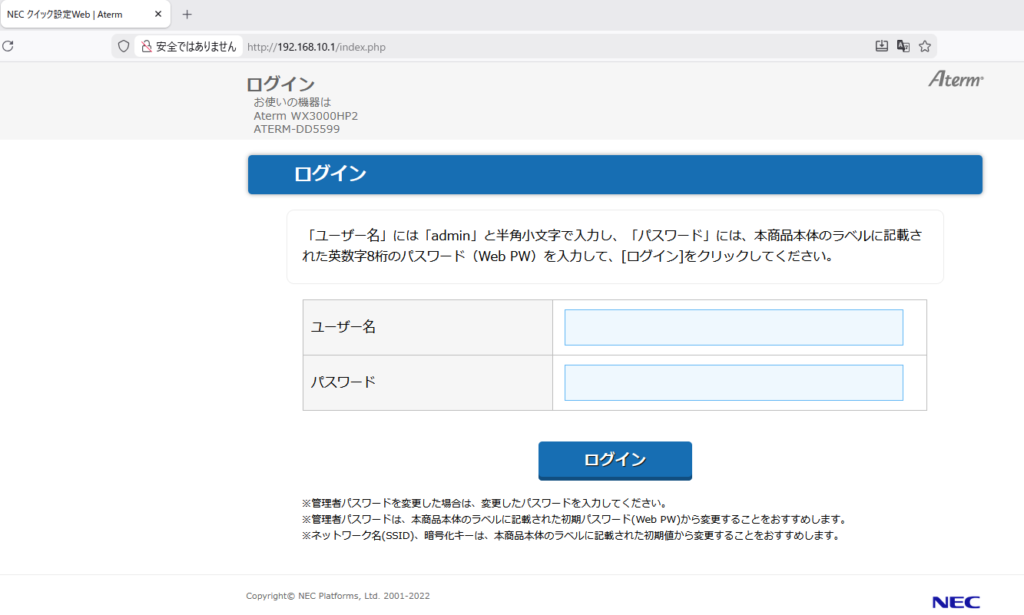Reload the page with the refresh icon

(x=8, y=46)
